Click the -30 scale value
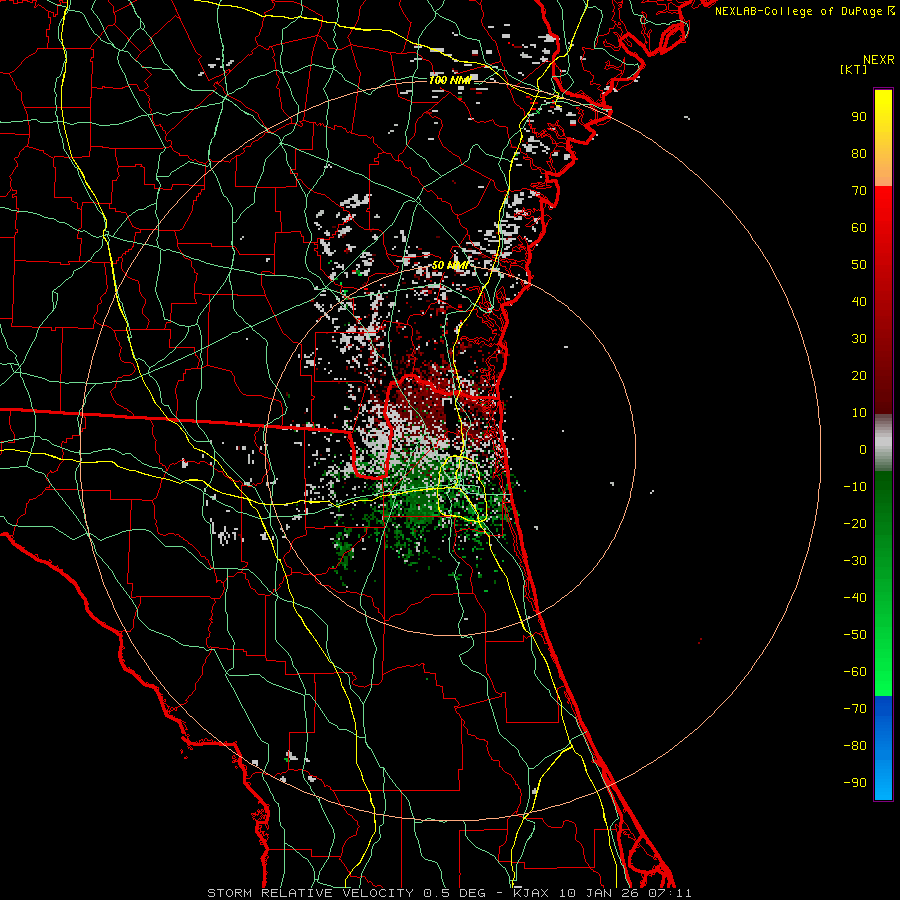 [x=855, y=561]
